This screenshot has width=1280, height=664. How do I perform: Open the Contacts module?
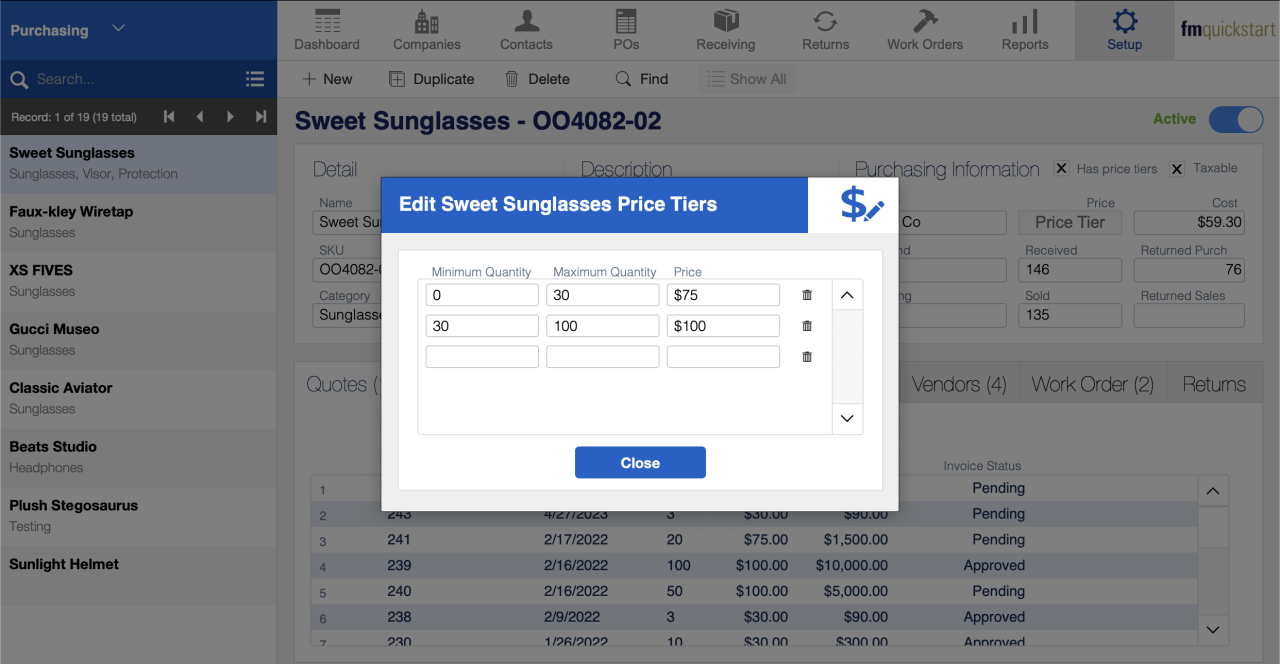[x=526, y=30]
